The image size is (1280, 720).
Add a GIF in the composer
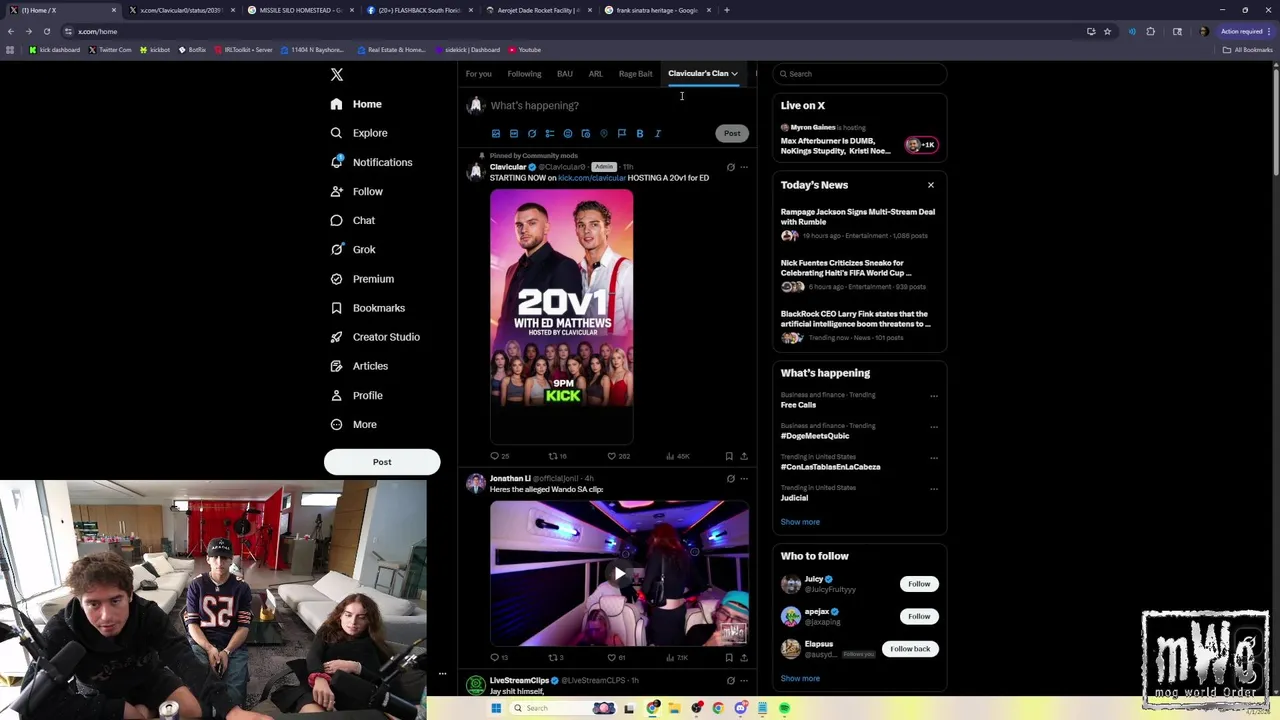(x=514, y=133)
